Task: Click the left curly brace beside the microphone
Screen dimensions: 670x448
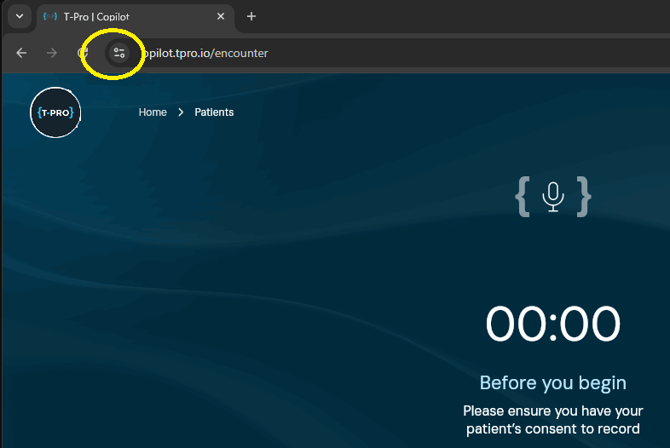Action: pos(522,197)
